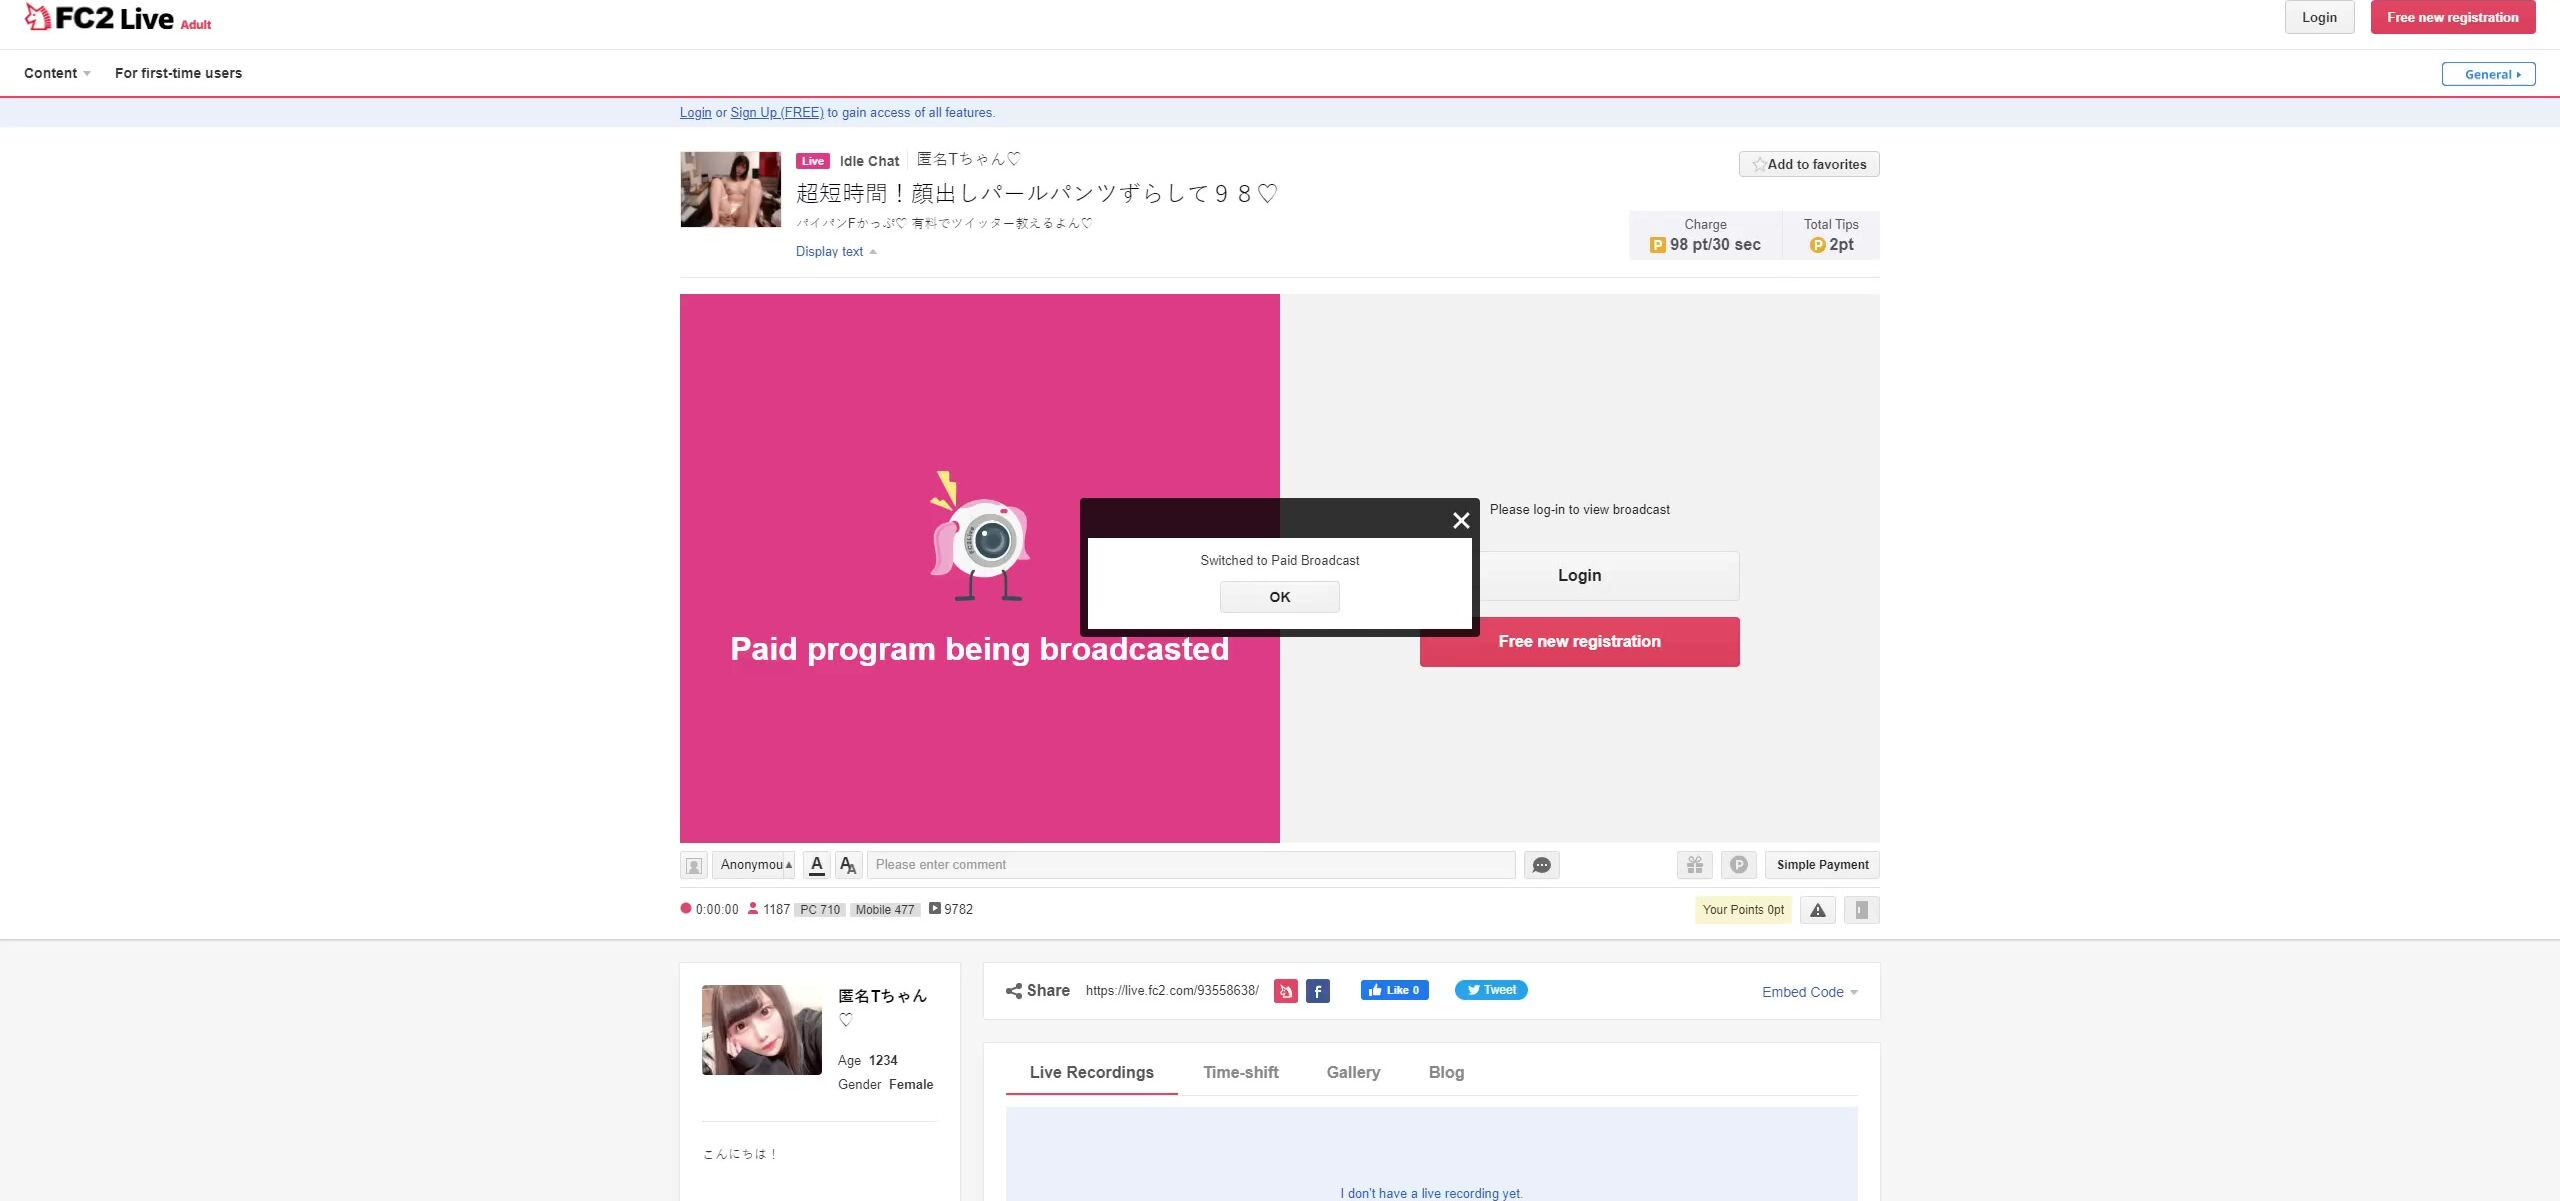Add the broadcaster to favorites
The height and width of the screenshot is (1201, 2560).
[x=1809, y=164]
